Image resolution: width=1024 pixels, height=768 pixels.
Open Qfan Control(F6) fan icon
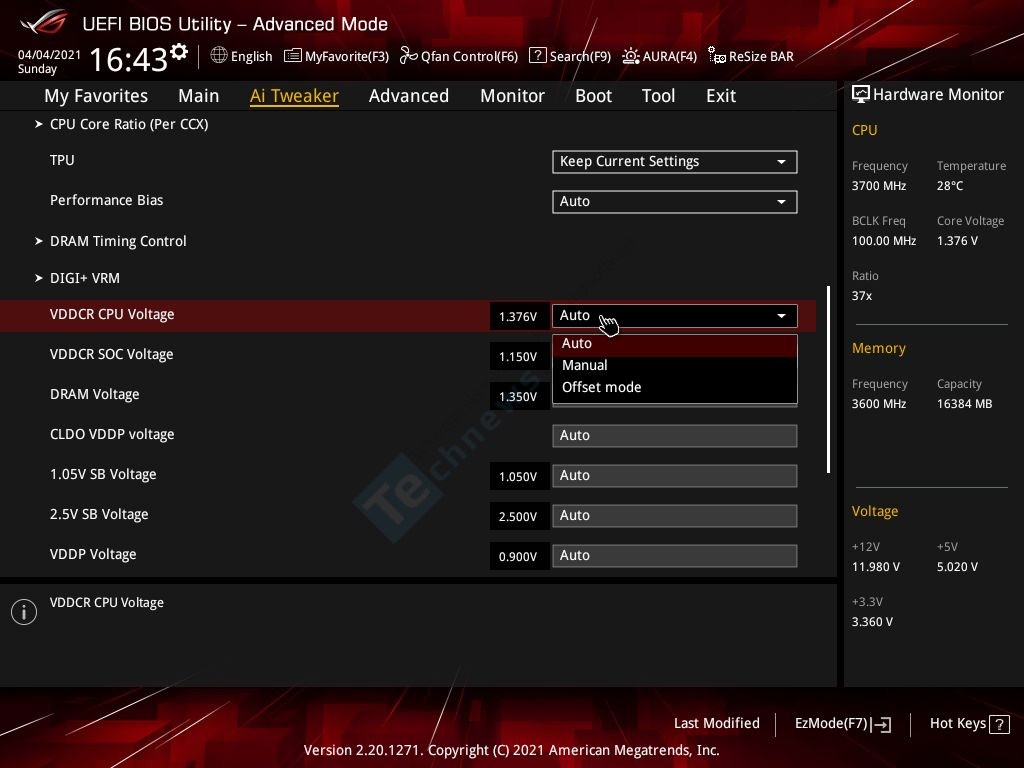tap(408, 56)
